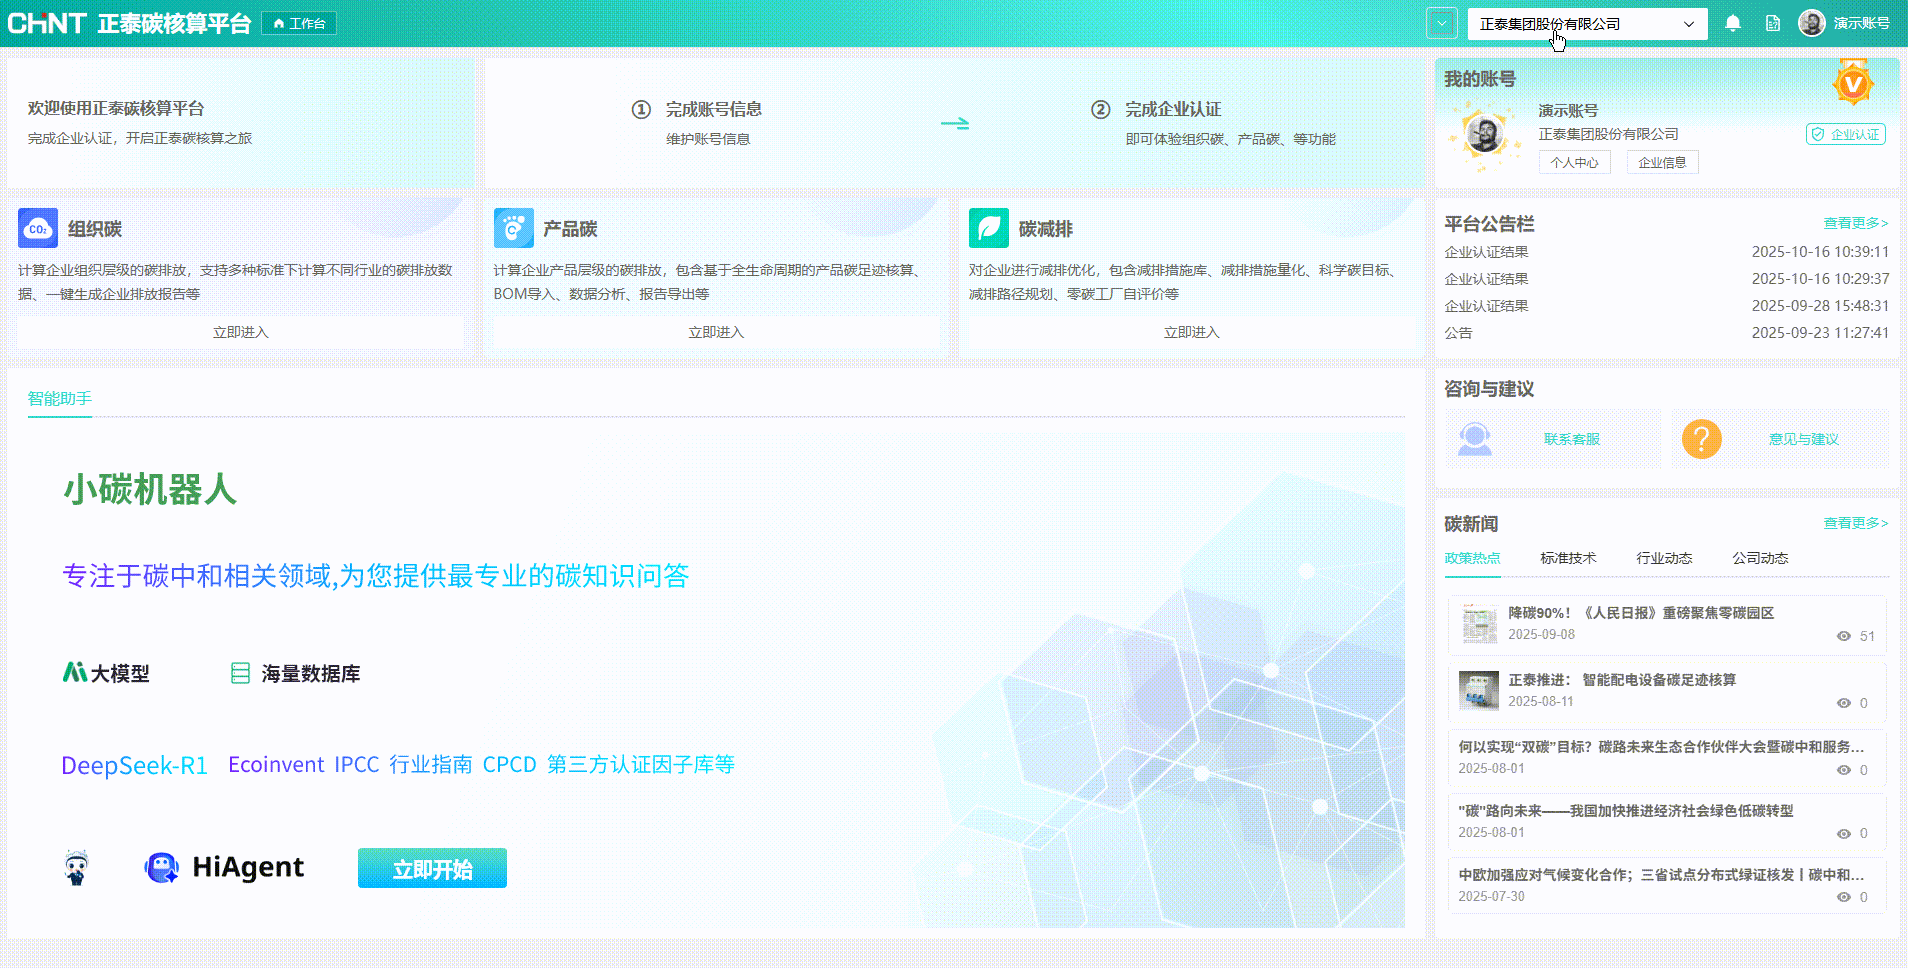Click the 立即开始 button
This screenshot has width=1908, height=968.
point(432,868)
